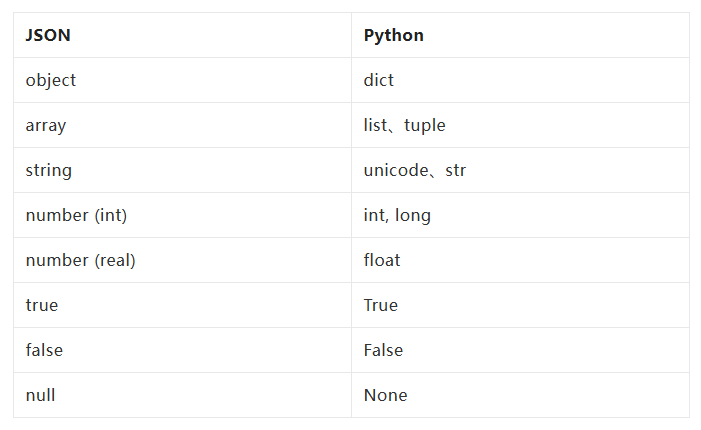The height and width of the screenshot is (430, 701).
Task: Click the Python column header
Action: (520, 35)
